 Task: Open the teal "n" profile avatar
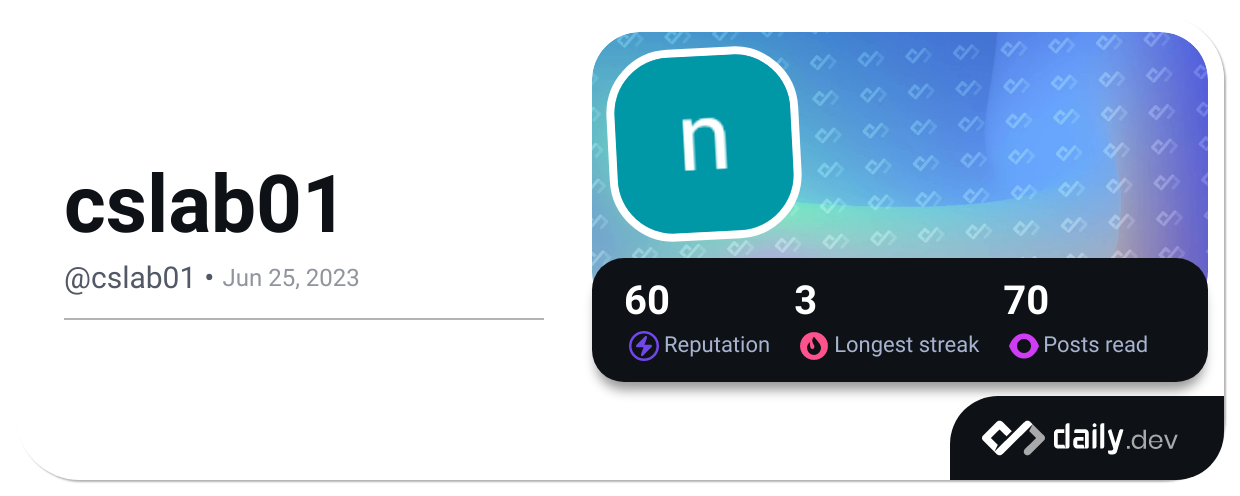[x=705, y=141]
